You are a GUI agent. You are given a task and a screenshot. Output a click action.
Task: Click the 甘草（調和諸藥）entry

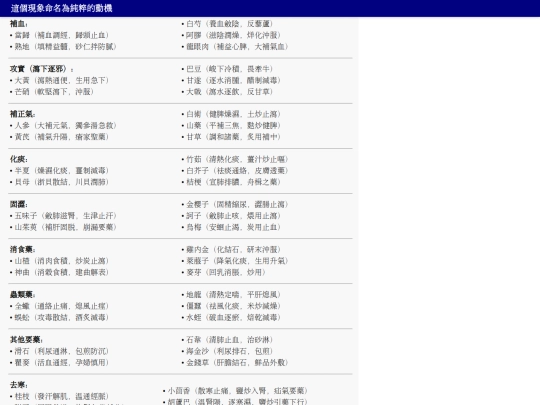pyautogui.click(x=231, y=137)
